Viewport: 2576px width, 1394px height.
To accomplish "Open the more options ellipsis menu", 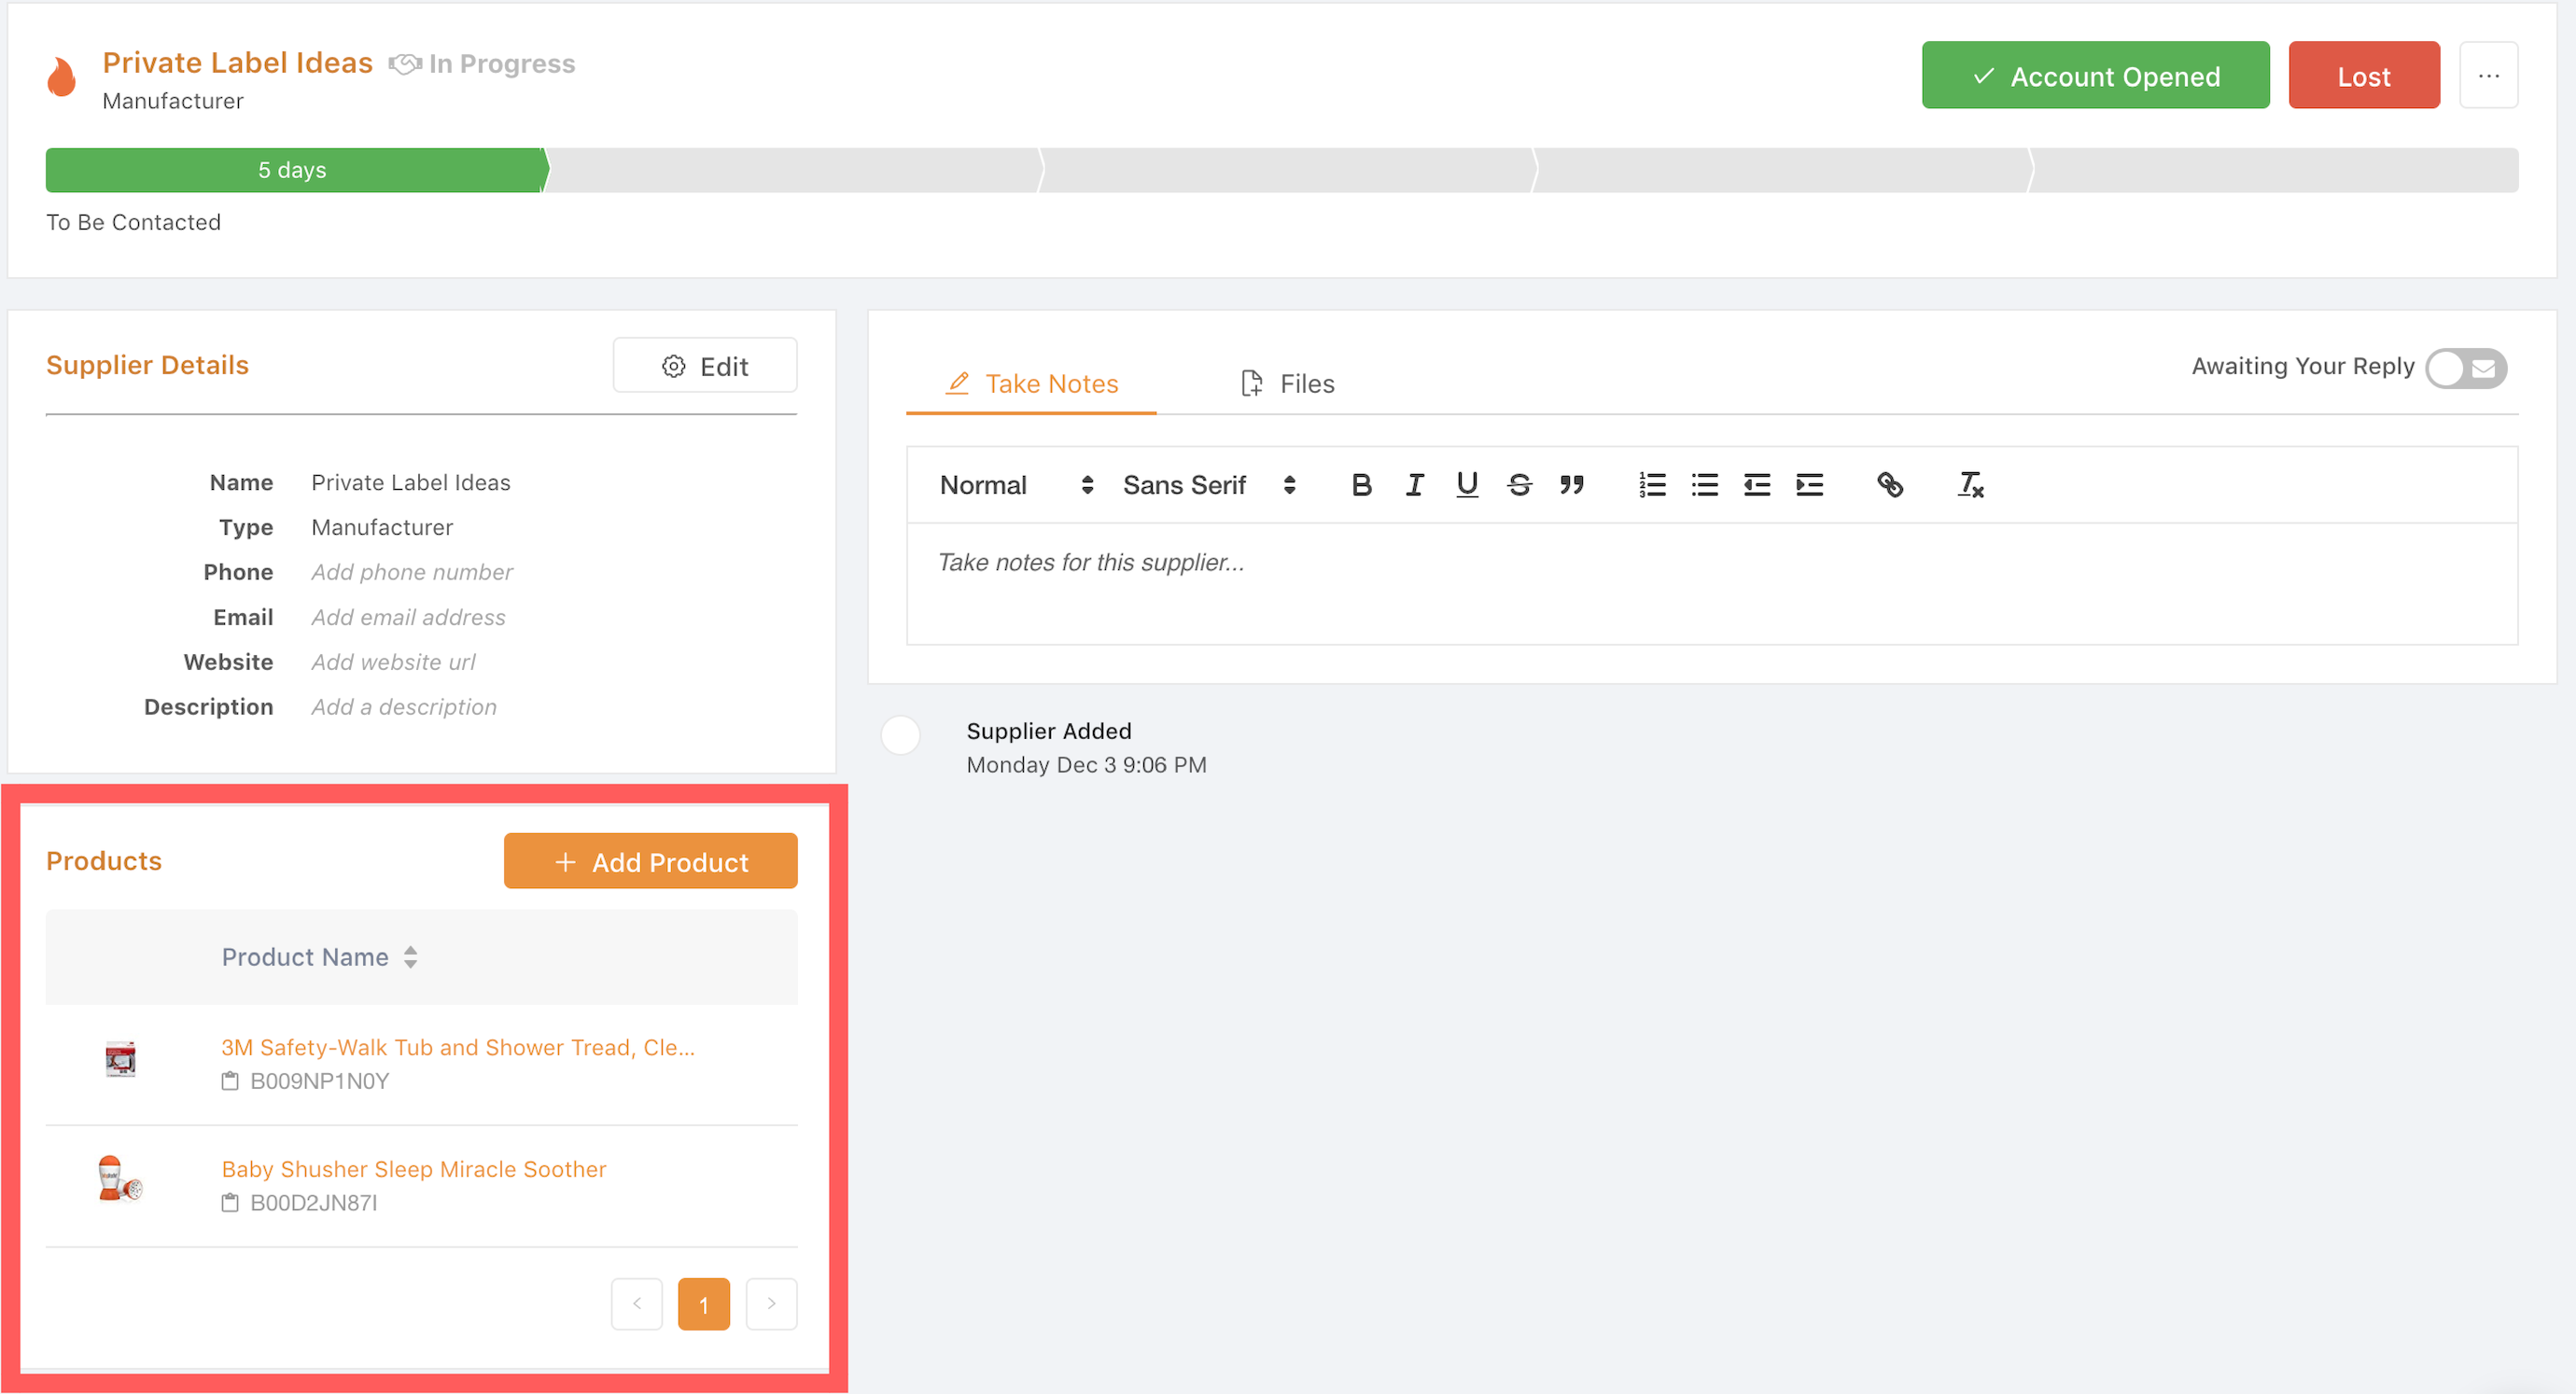I will pyautogui.click(x=2488, y=76).
